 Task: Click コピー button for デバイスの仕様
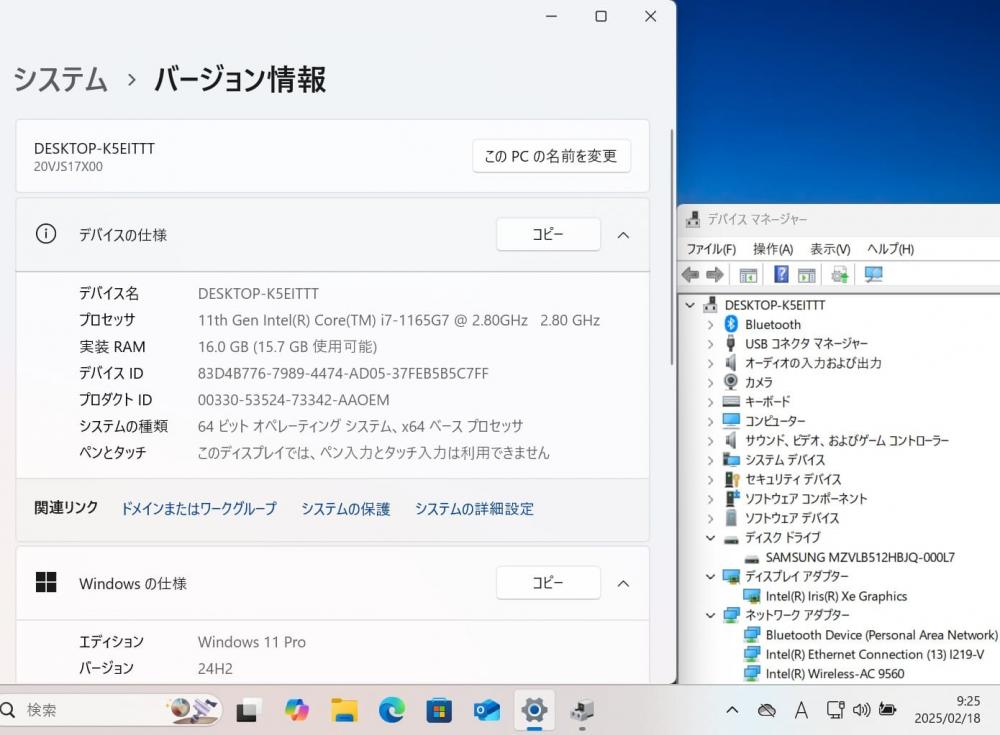pyautogui.click(x=548, y=234)
